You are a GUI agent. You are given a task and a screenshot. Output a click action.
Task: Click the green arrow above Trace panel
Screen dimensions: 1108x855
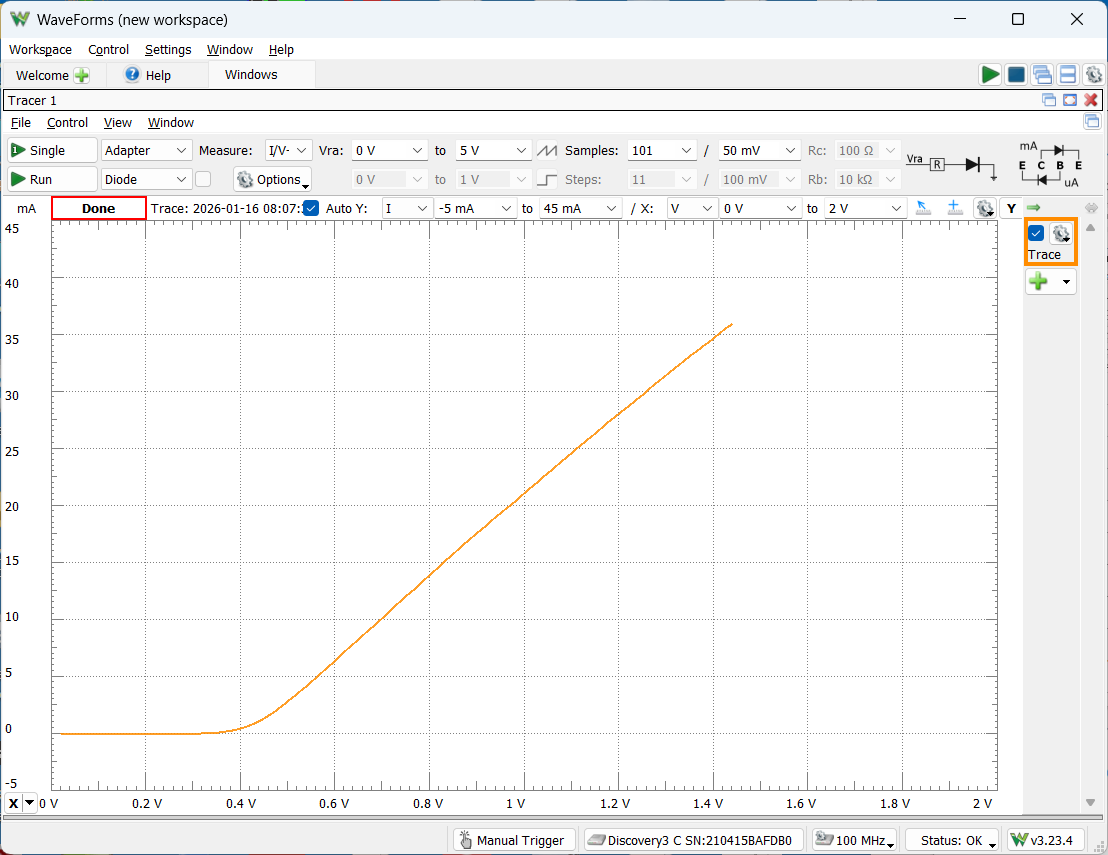point(1033,208)
